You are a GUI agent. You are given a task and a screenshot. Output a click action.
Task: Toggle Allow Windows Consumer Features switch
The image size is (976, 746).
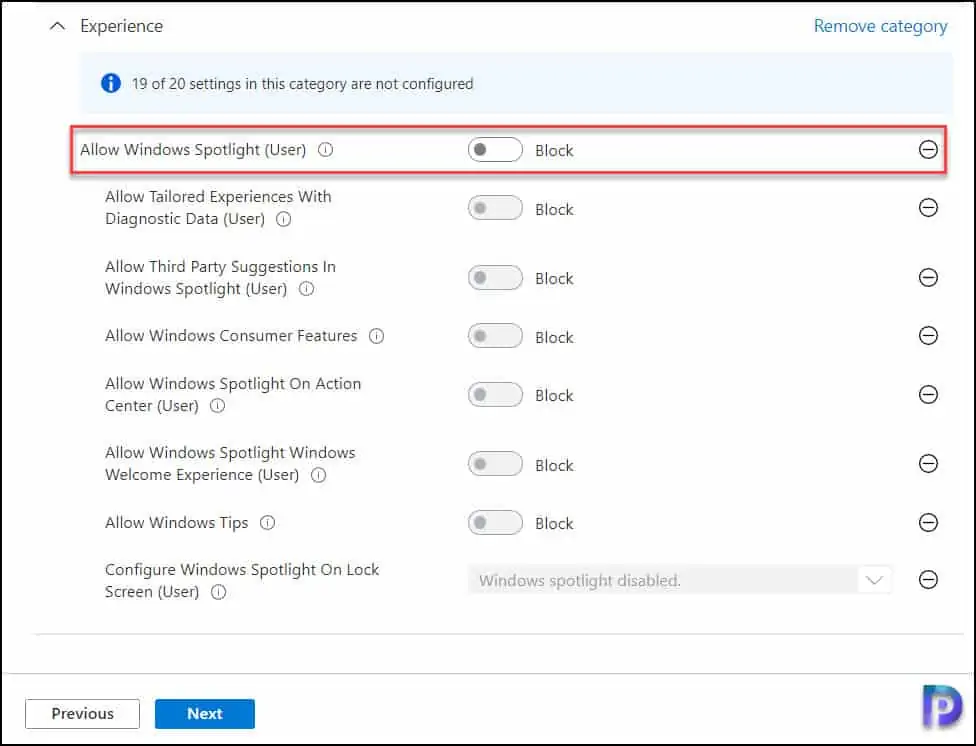[495, 336]
